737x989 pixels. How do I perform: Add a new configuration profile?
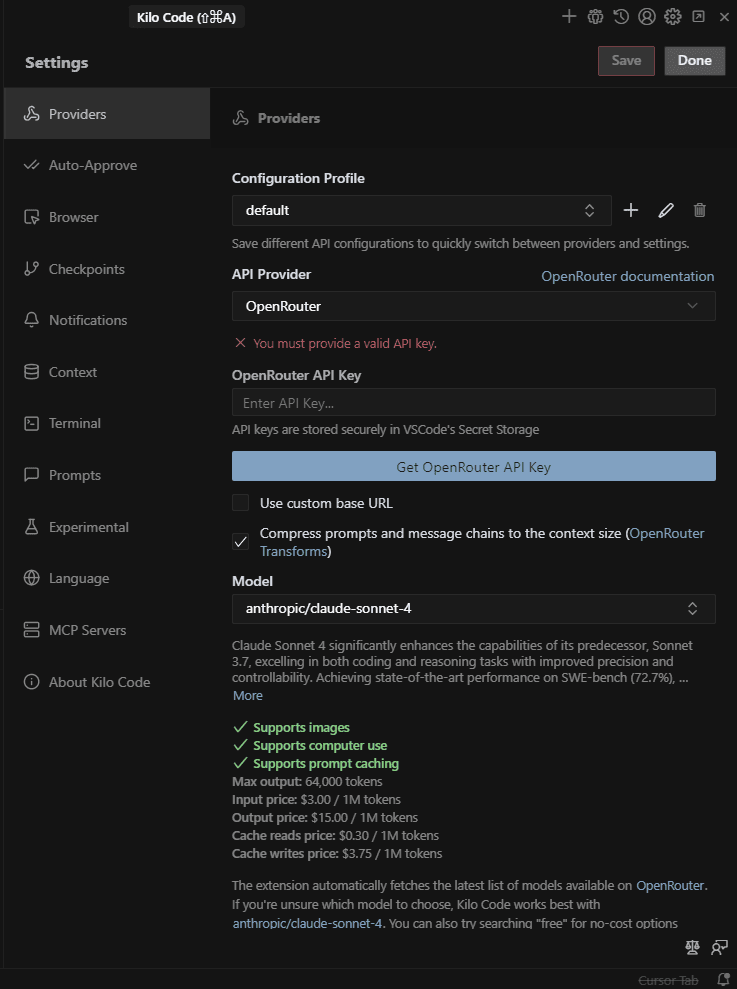click(x=630, y=210)
